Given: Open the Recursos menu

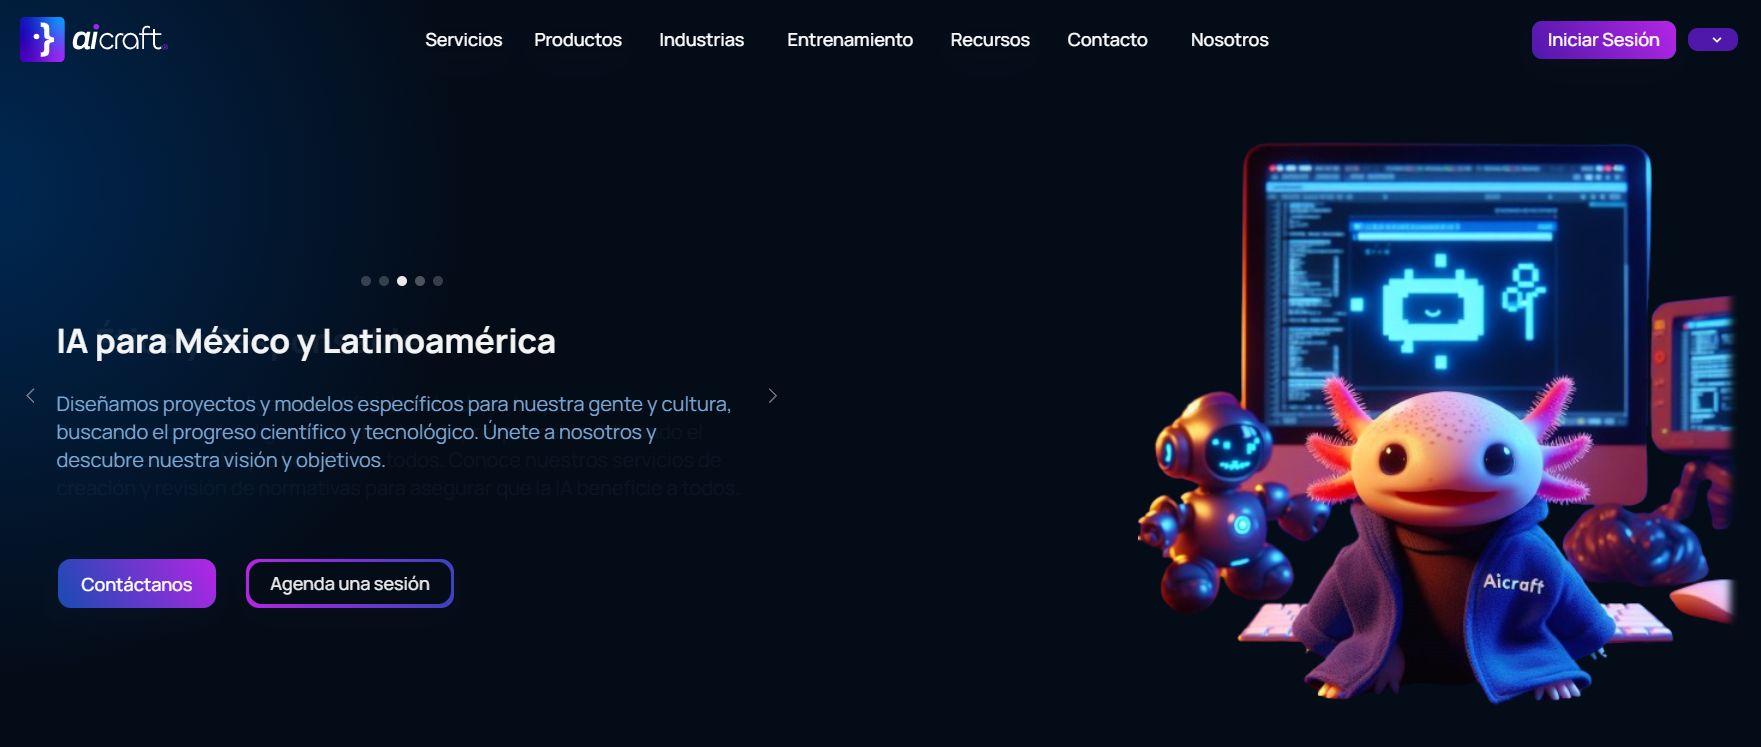Looking at the screenshot, I should coord(990,40).
